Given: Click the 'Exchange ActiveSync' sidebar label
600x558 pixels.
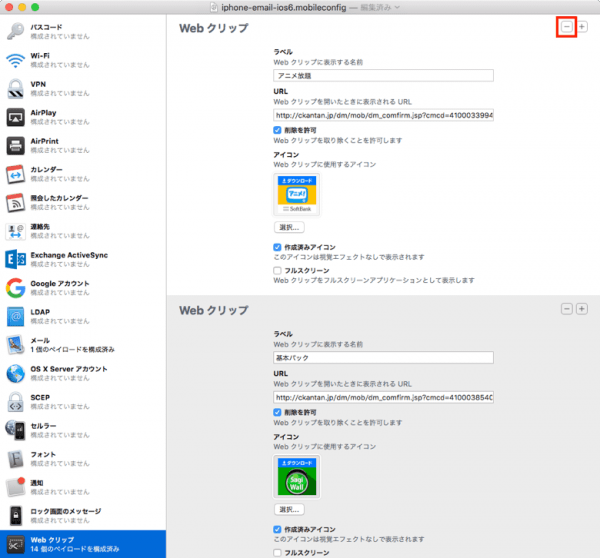Looking at the screenshot, I should (69, 255).
